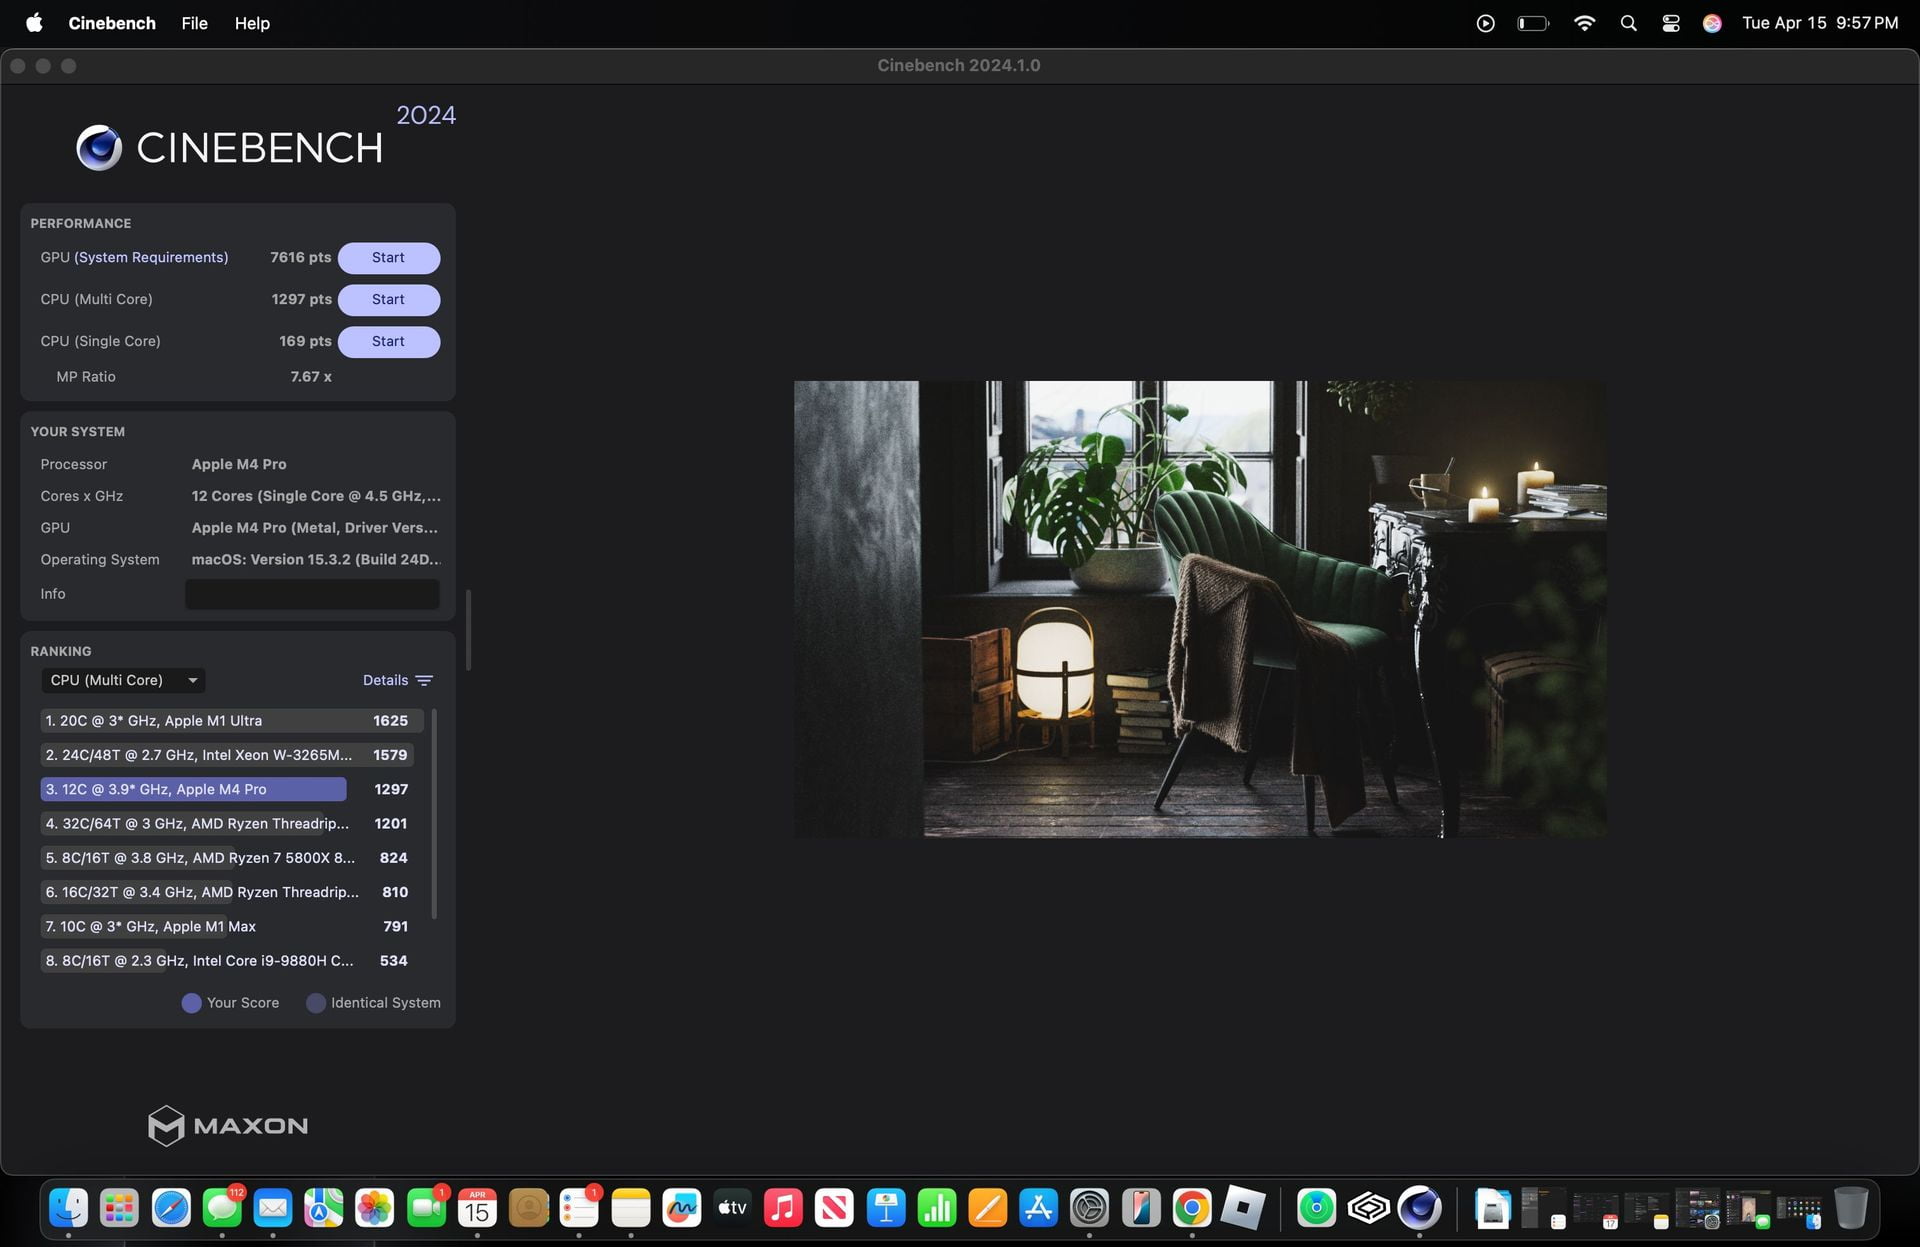Open Music from the dock

783,1208
